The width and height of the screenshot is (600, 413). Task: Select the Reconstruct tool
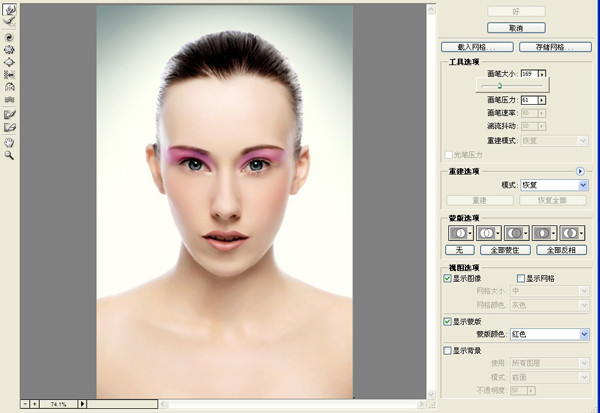pos(9,22)
